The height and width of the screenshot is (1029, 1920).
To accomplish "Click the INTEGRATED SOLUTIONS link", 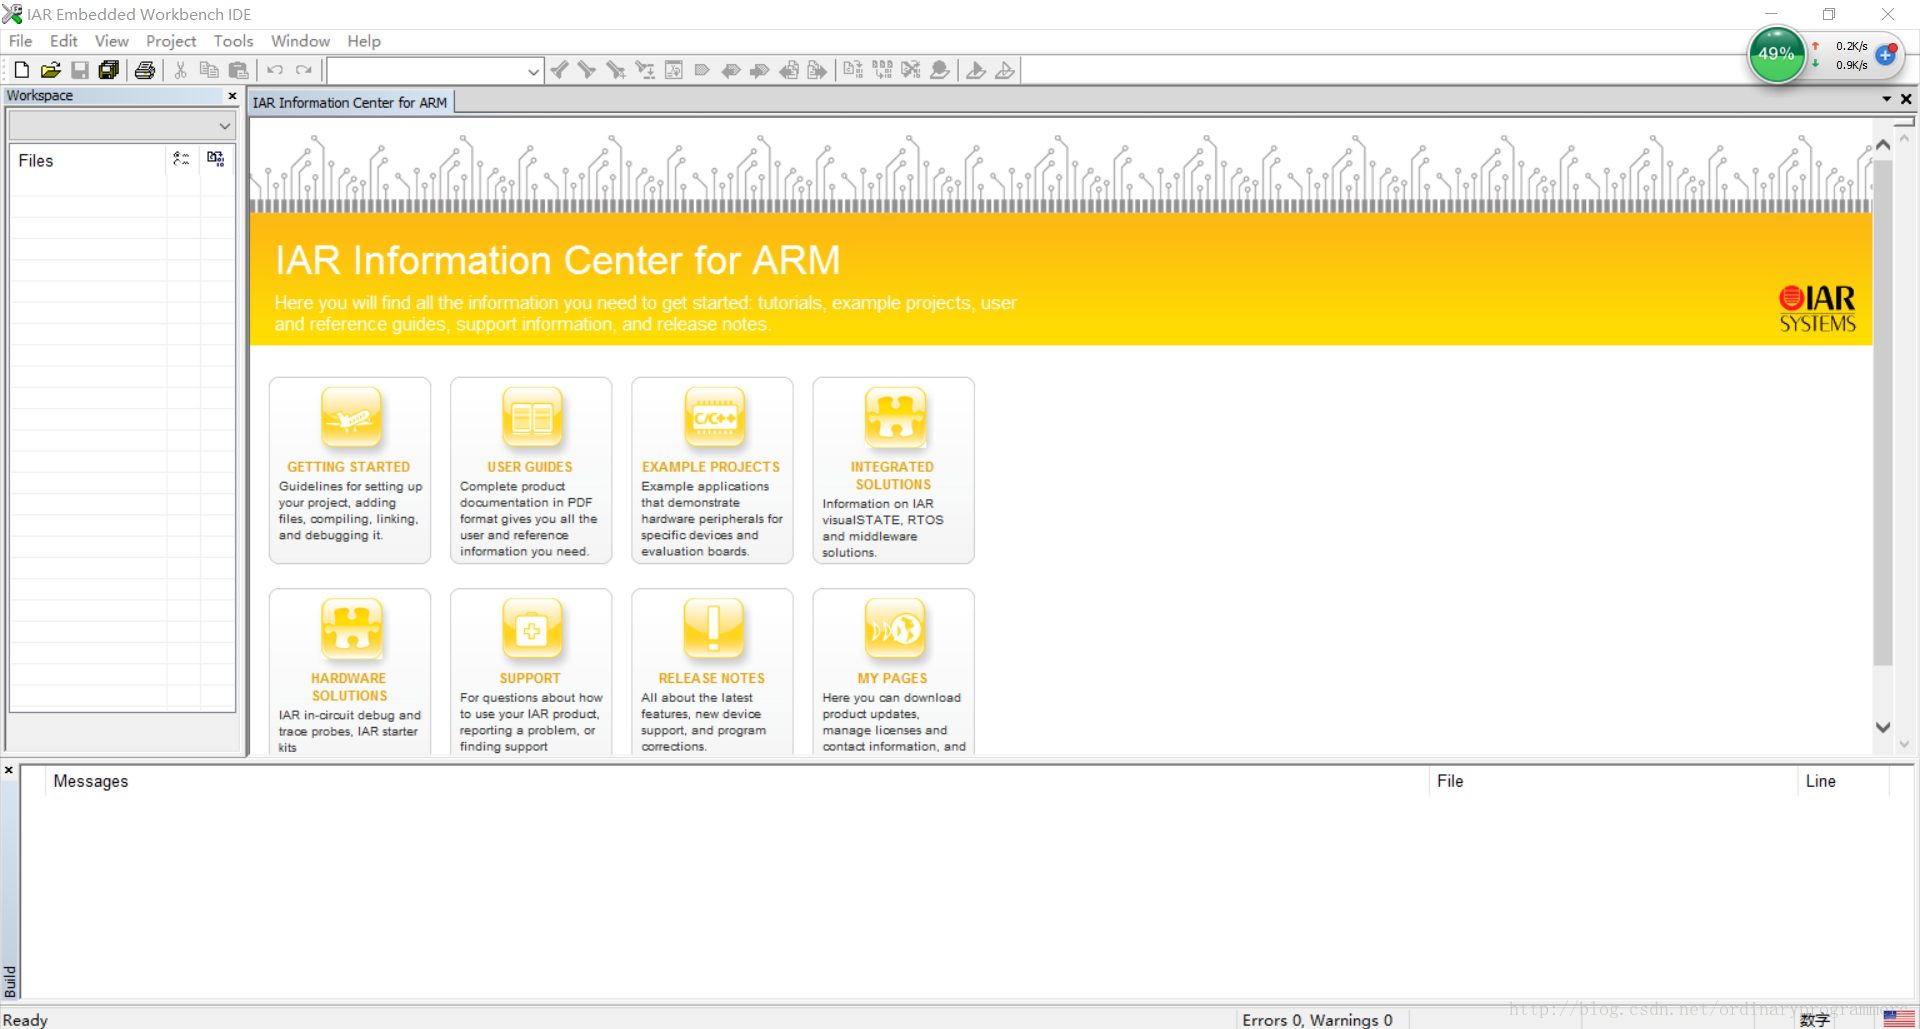I will 892,476.
